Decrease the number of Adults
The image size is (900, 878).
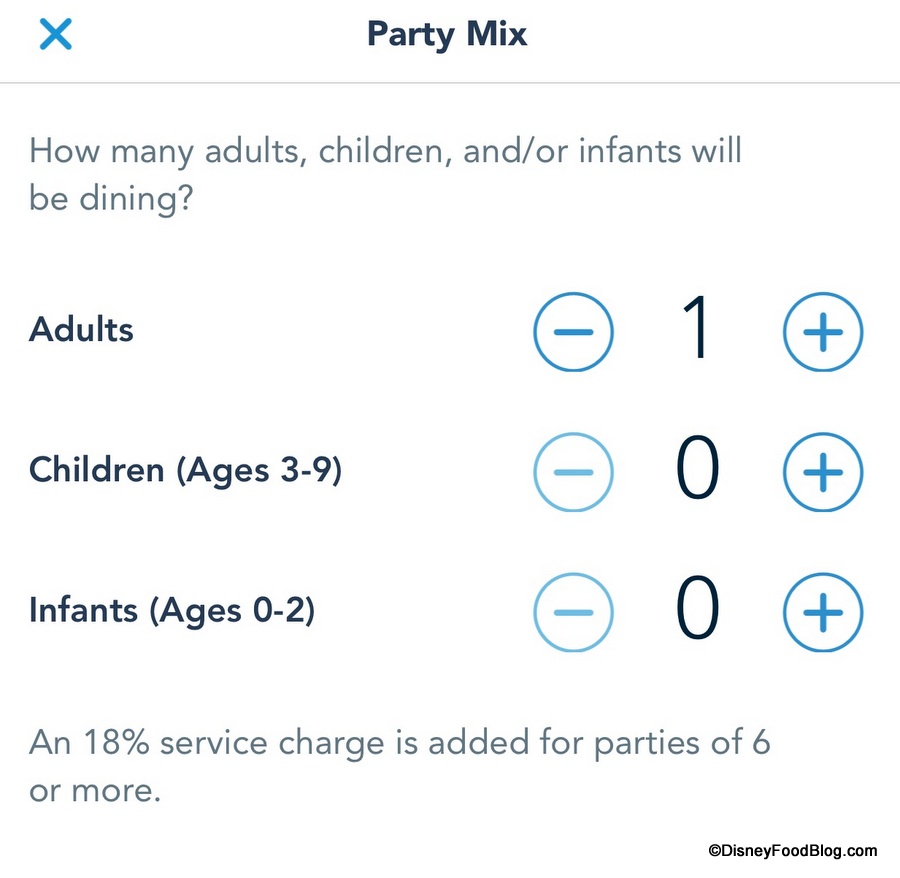click(573, 332)
